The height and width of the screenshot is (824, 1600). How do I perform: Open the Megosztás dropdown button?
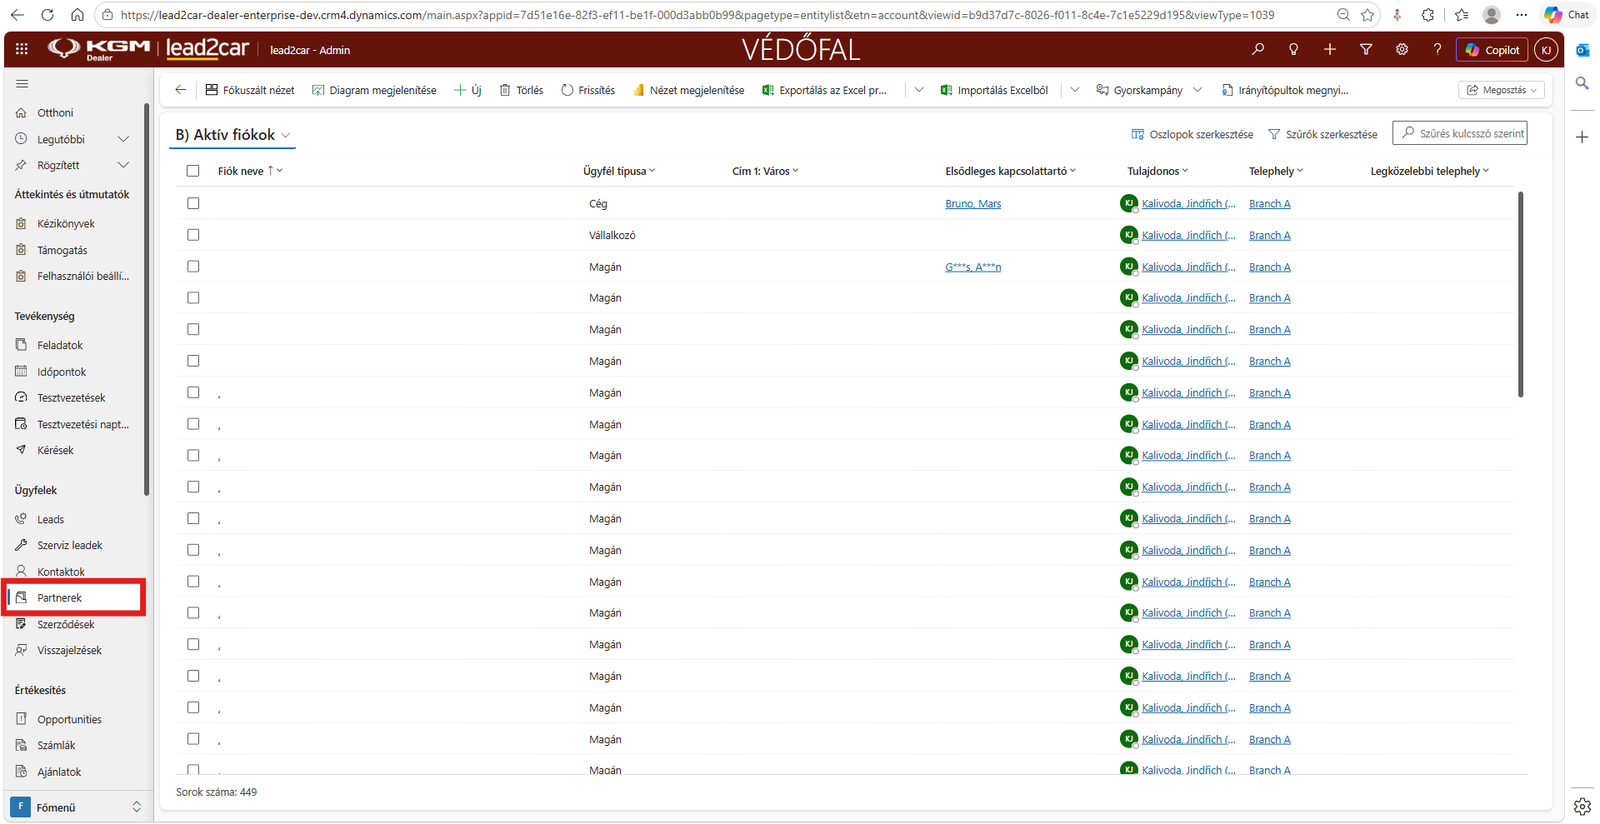pos(1501,90)
